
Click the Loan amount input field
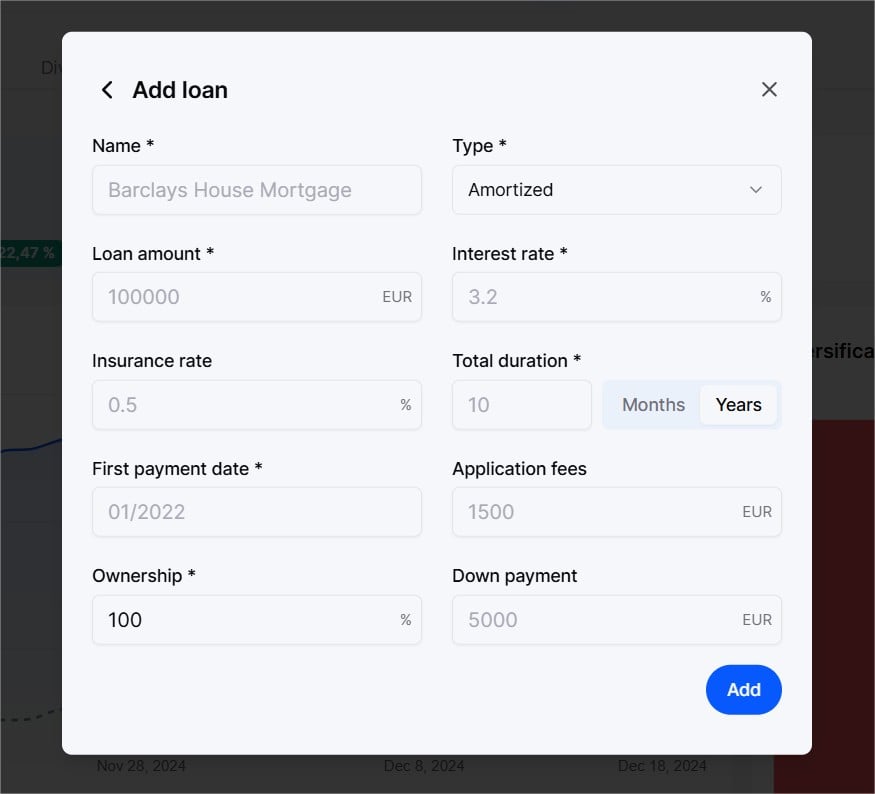click(257, 297)
